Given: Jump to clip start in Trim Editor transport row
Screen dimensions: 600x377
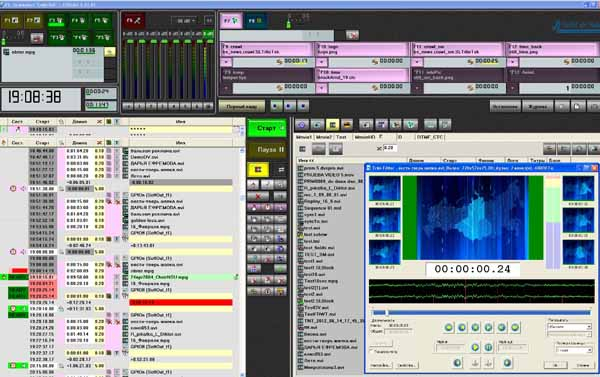Looking at the screenshot, I should click(x=449, y=327).
